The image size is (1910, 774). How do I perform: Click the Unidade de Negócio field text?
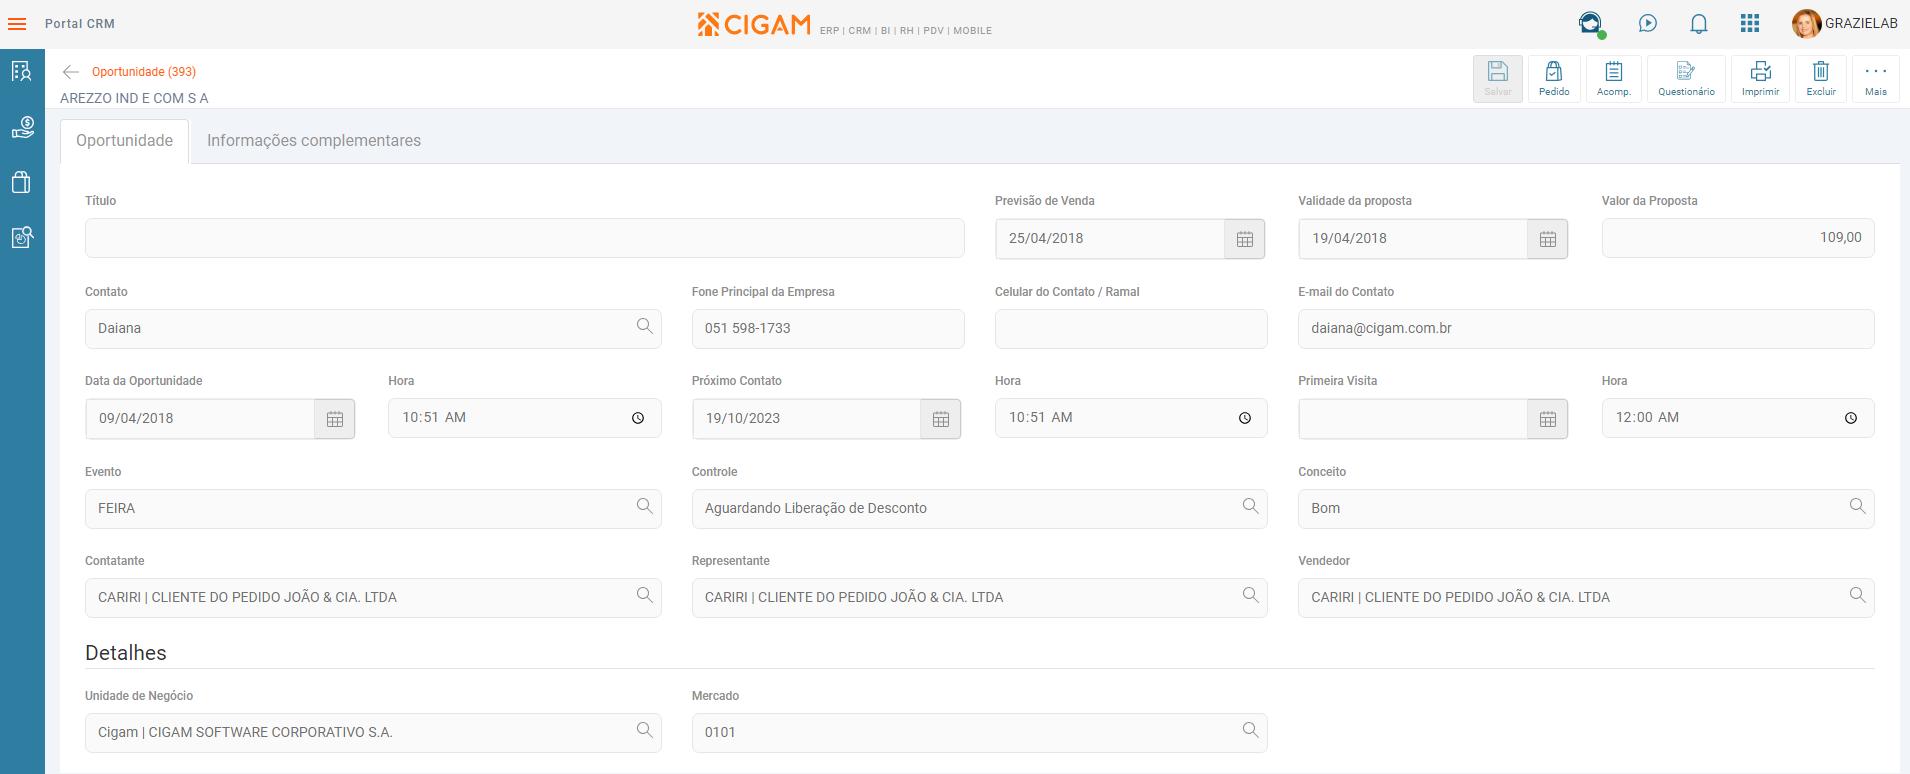245,733
